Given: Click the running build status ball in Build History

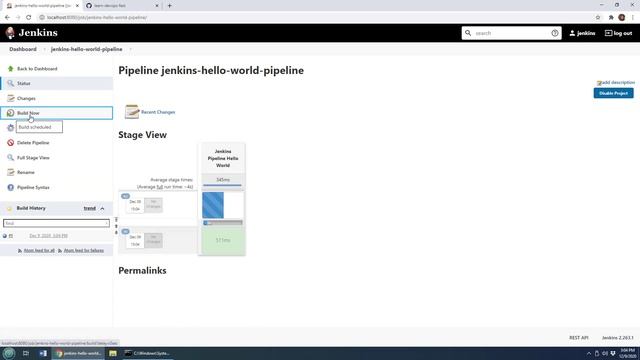Looking at the screenshot, I should pos(4,236).
